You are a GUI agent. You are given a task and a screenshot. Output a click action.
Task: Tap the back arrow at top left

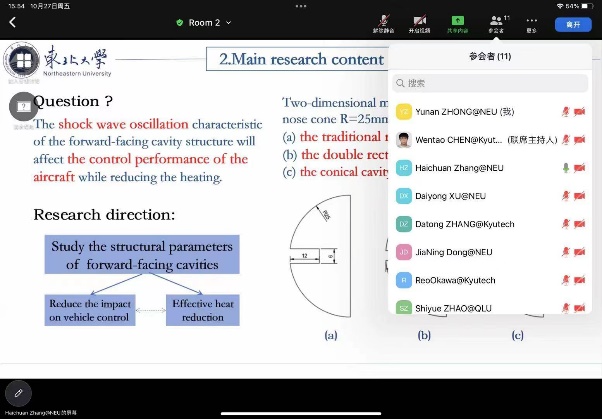[x=13, y=22]
